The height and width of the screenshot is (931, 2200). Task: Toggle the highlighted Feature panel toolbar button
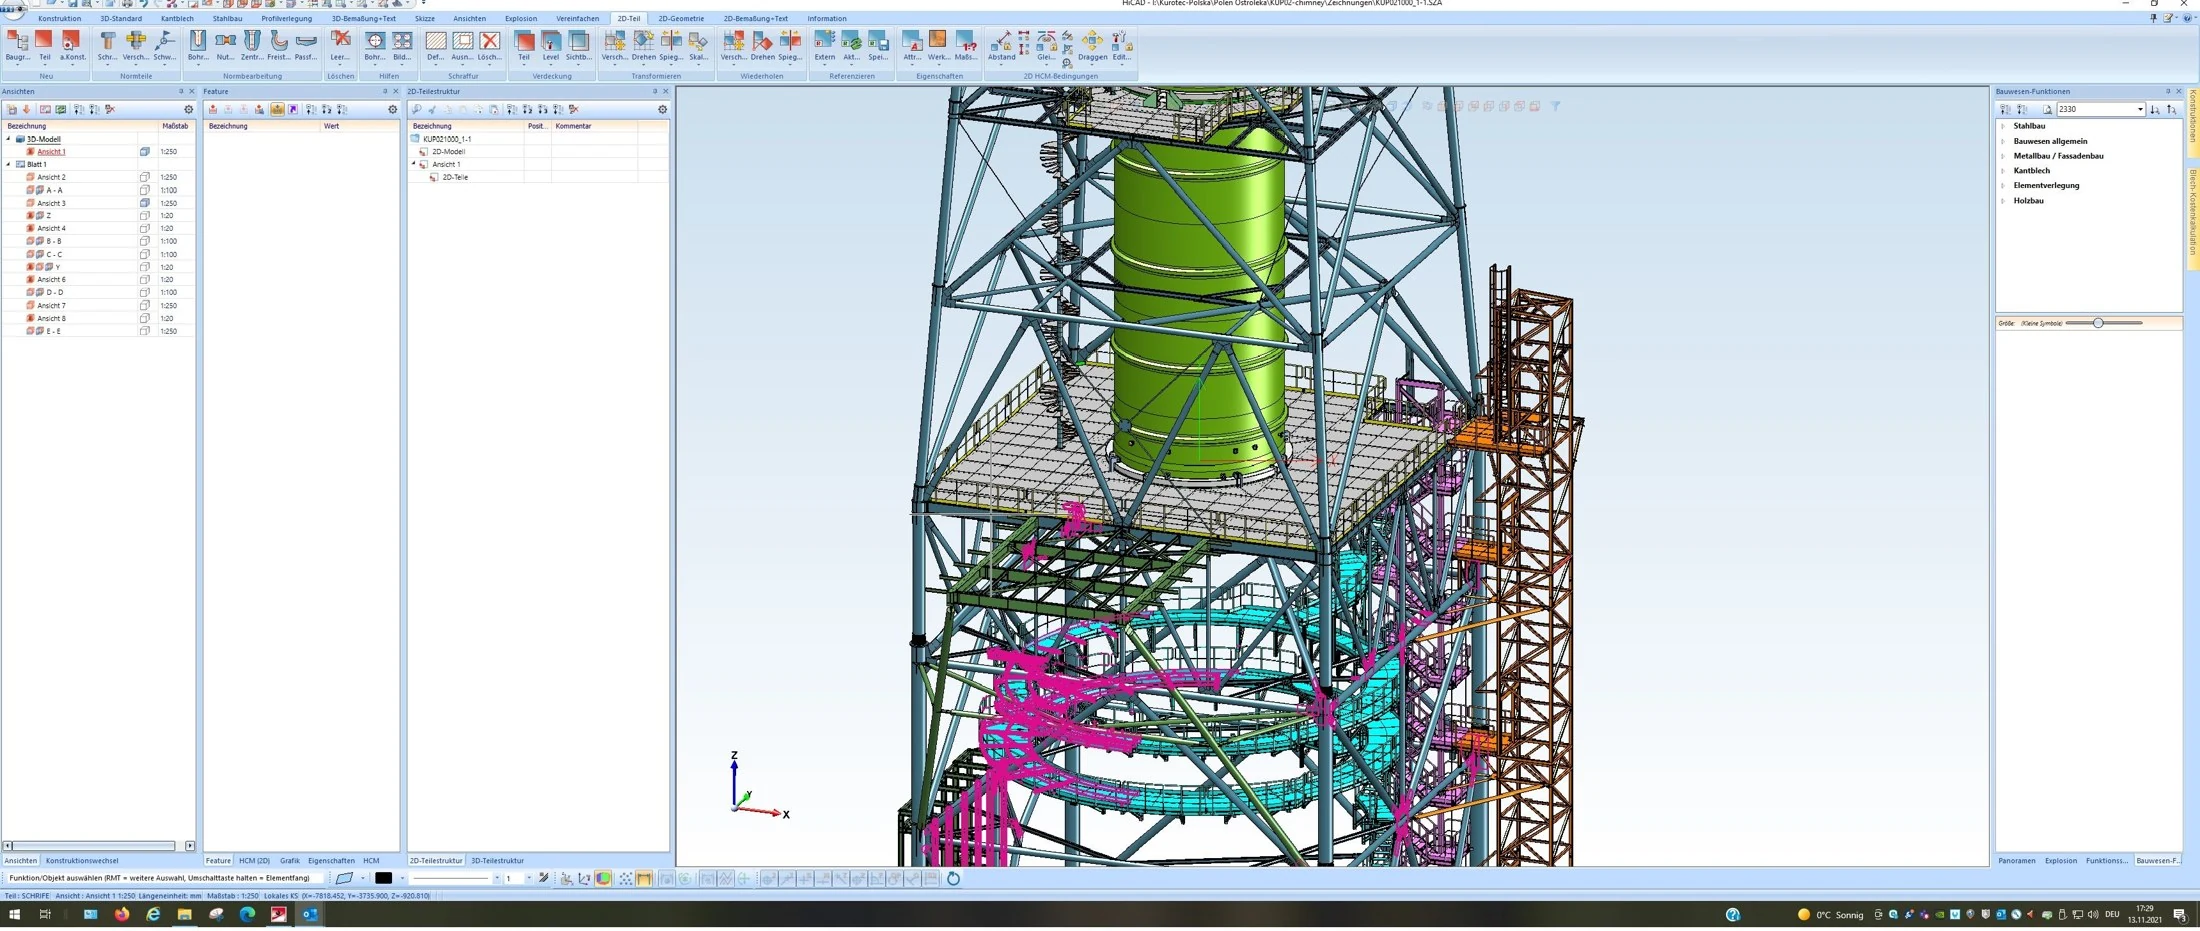[x=277, y=110]
